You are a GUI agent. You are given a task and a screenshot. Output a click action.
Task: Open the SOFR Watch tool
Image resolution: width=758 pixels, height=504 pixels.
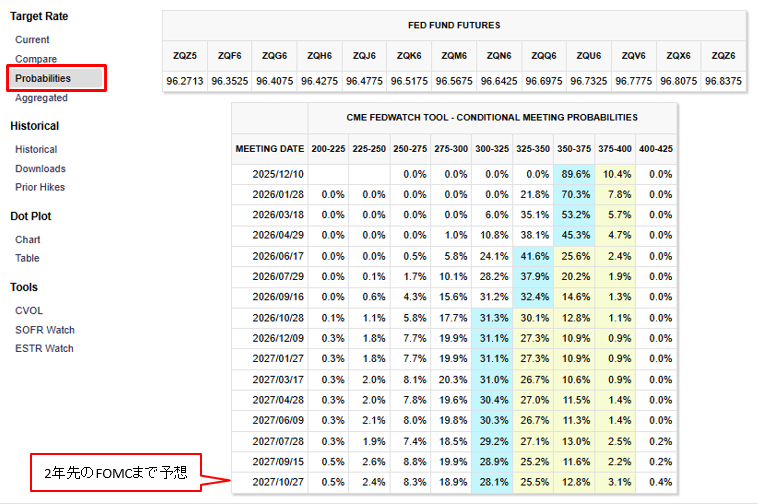coord(45,330)
